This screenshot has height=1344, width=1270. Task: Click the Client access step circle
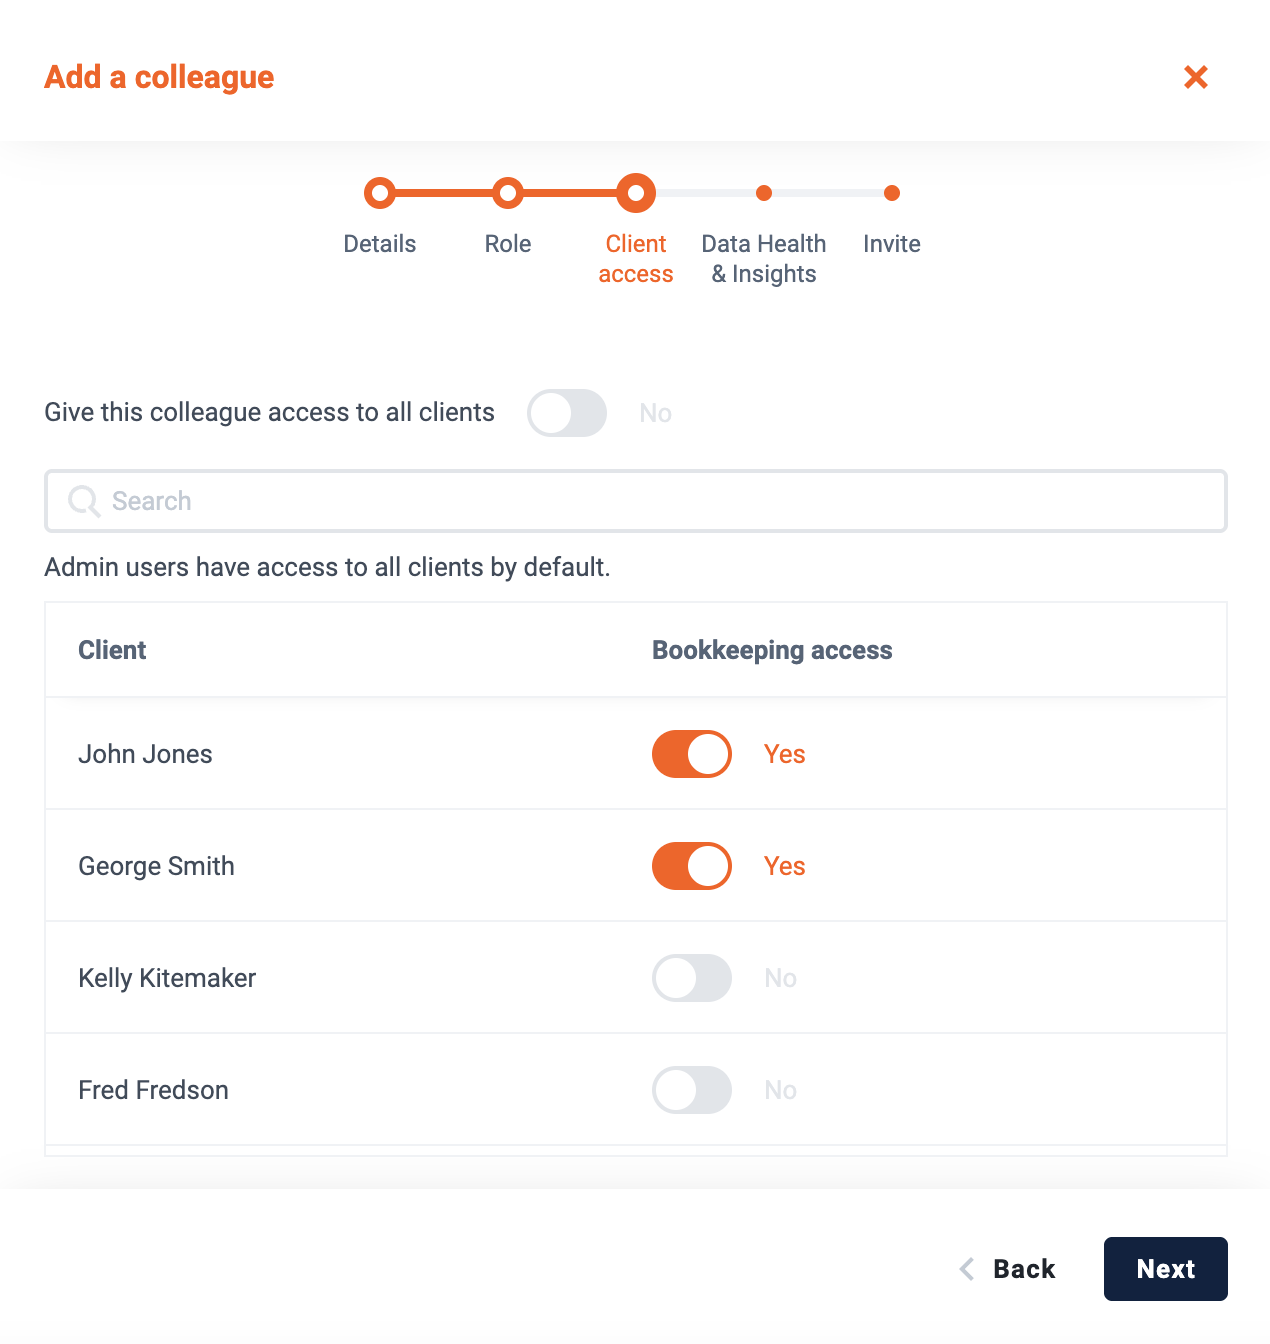pos(636,193)
